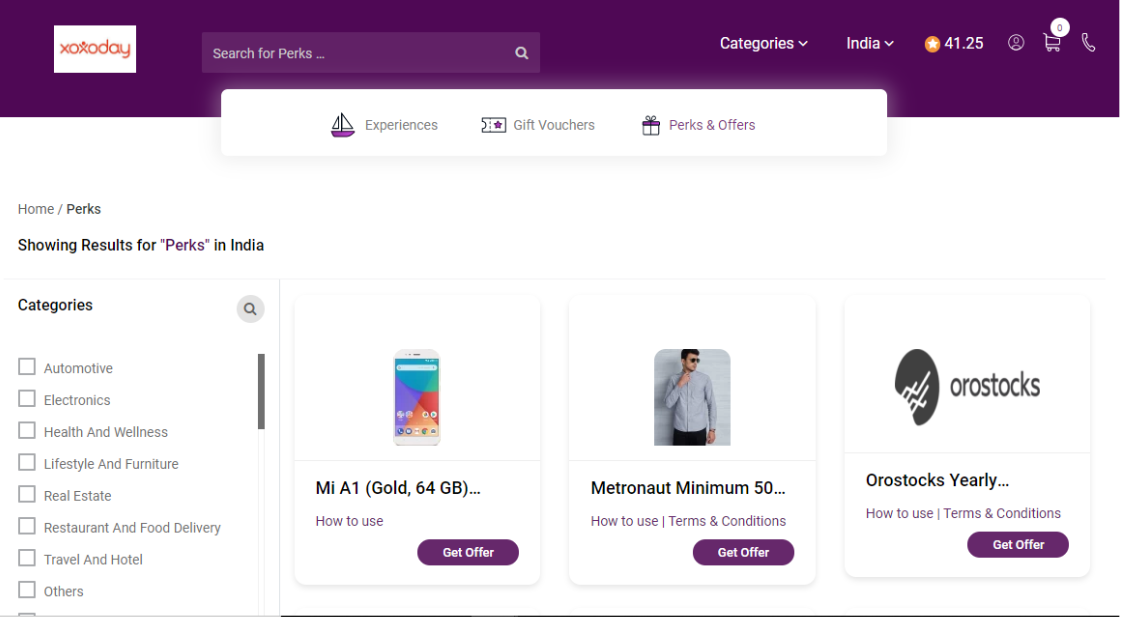Open Terms & Conditions for Metronaut
Image resolution: width=1121 pixels, height=617 pixels.
click(727, 521)
